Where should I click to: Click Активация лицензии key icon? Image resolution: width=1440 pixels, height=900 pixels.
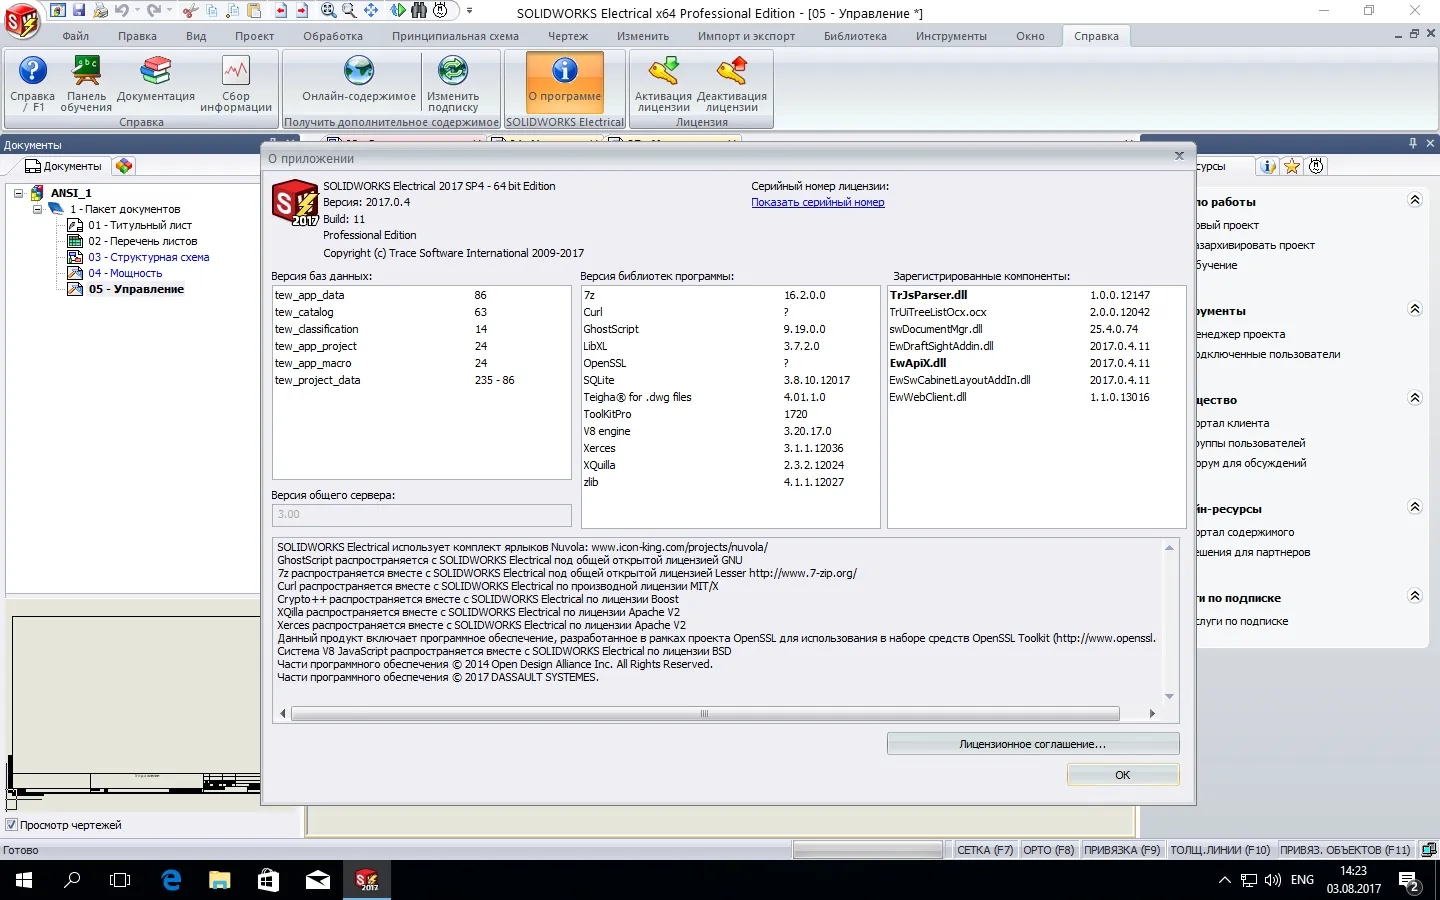(x=663, y=84)
